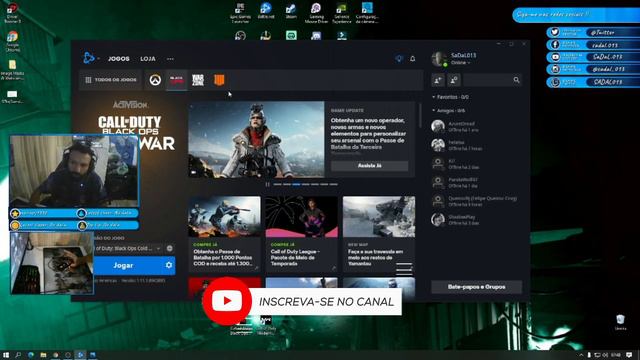The image size is (640, 360).
Task: Select the Black Ops Cold War game icon
Action: pos(177,80)
